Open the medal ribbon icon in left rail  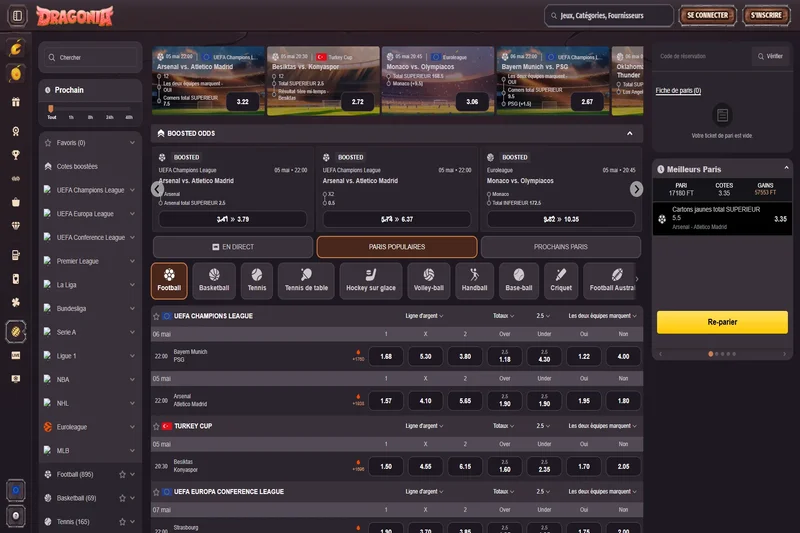[x=16, y=131]
